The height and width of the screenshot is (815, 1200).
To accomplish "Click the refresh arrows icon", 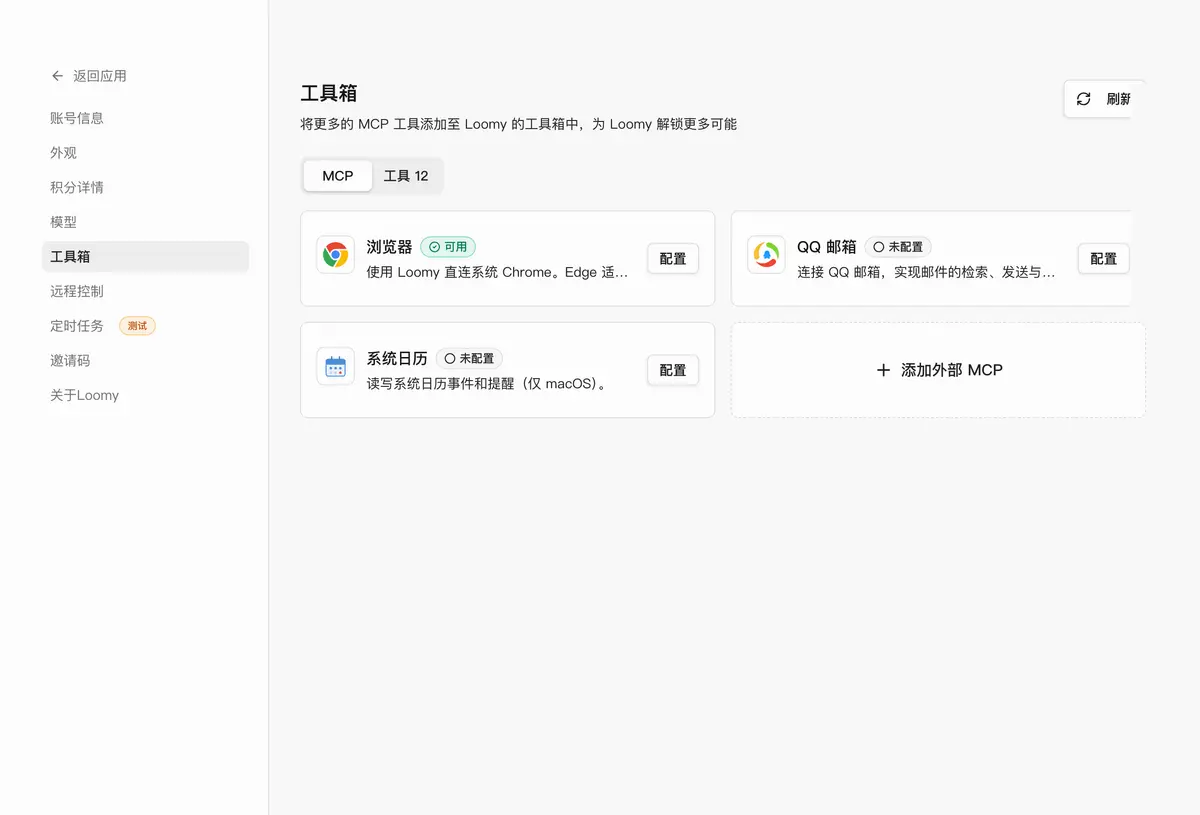I will click(1083, 99).
